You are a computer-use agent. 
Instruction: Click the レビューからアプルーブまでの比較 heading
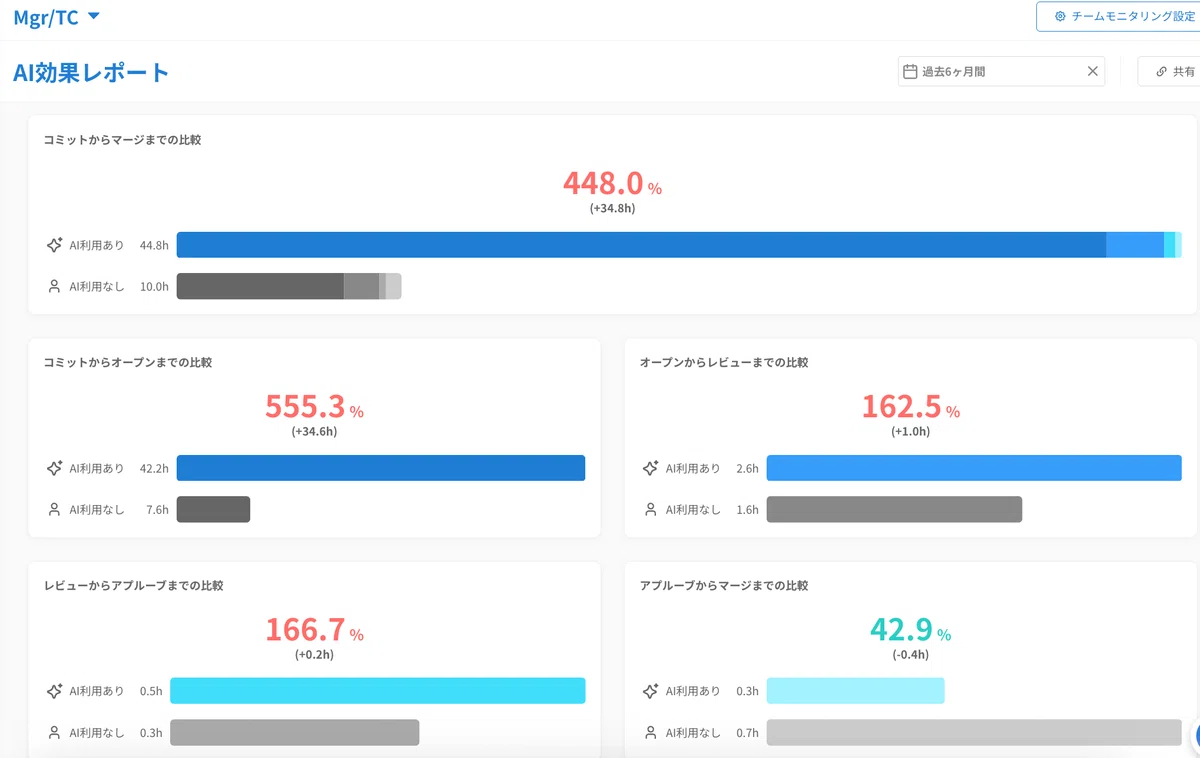133,586
